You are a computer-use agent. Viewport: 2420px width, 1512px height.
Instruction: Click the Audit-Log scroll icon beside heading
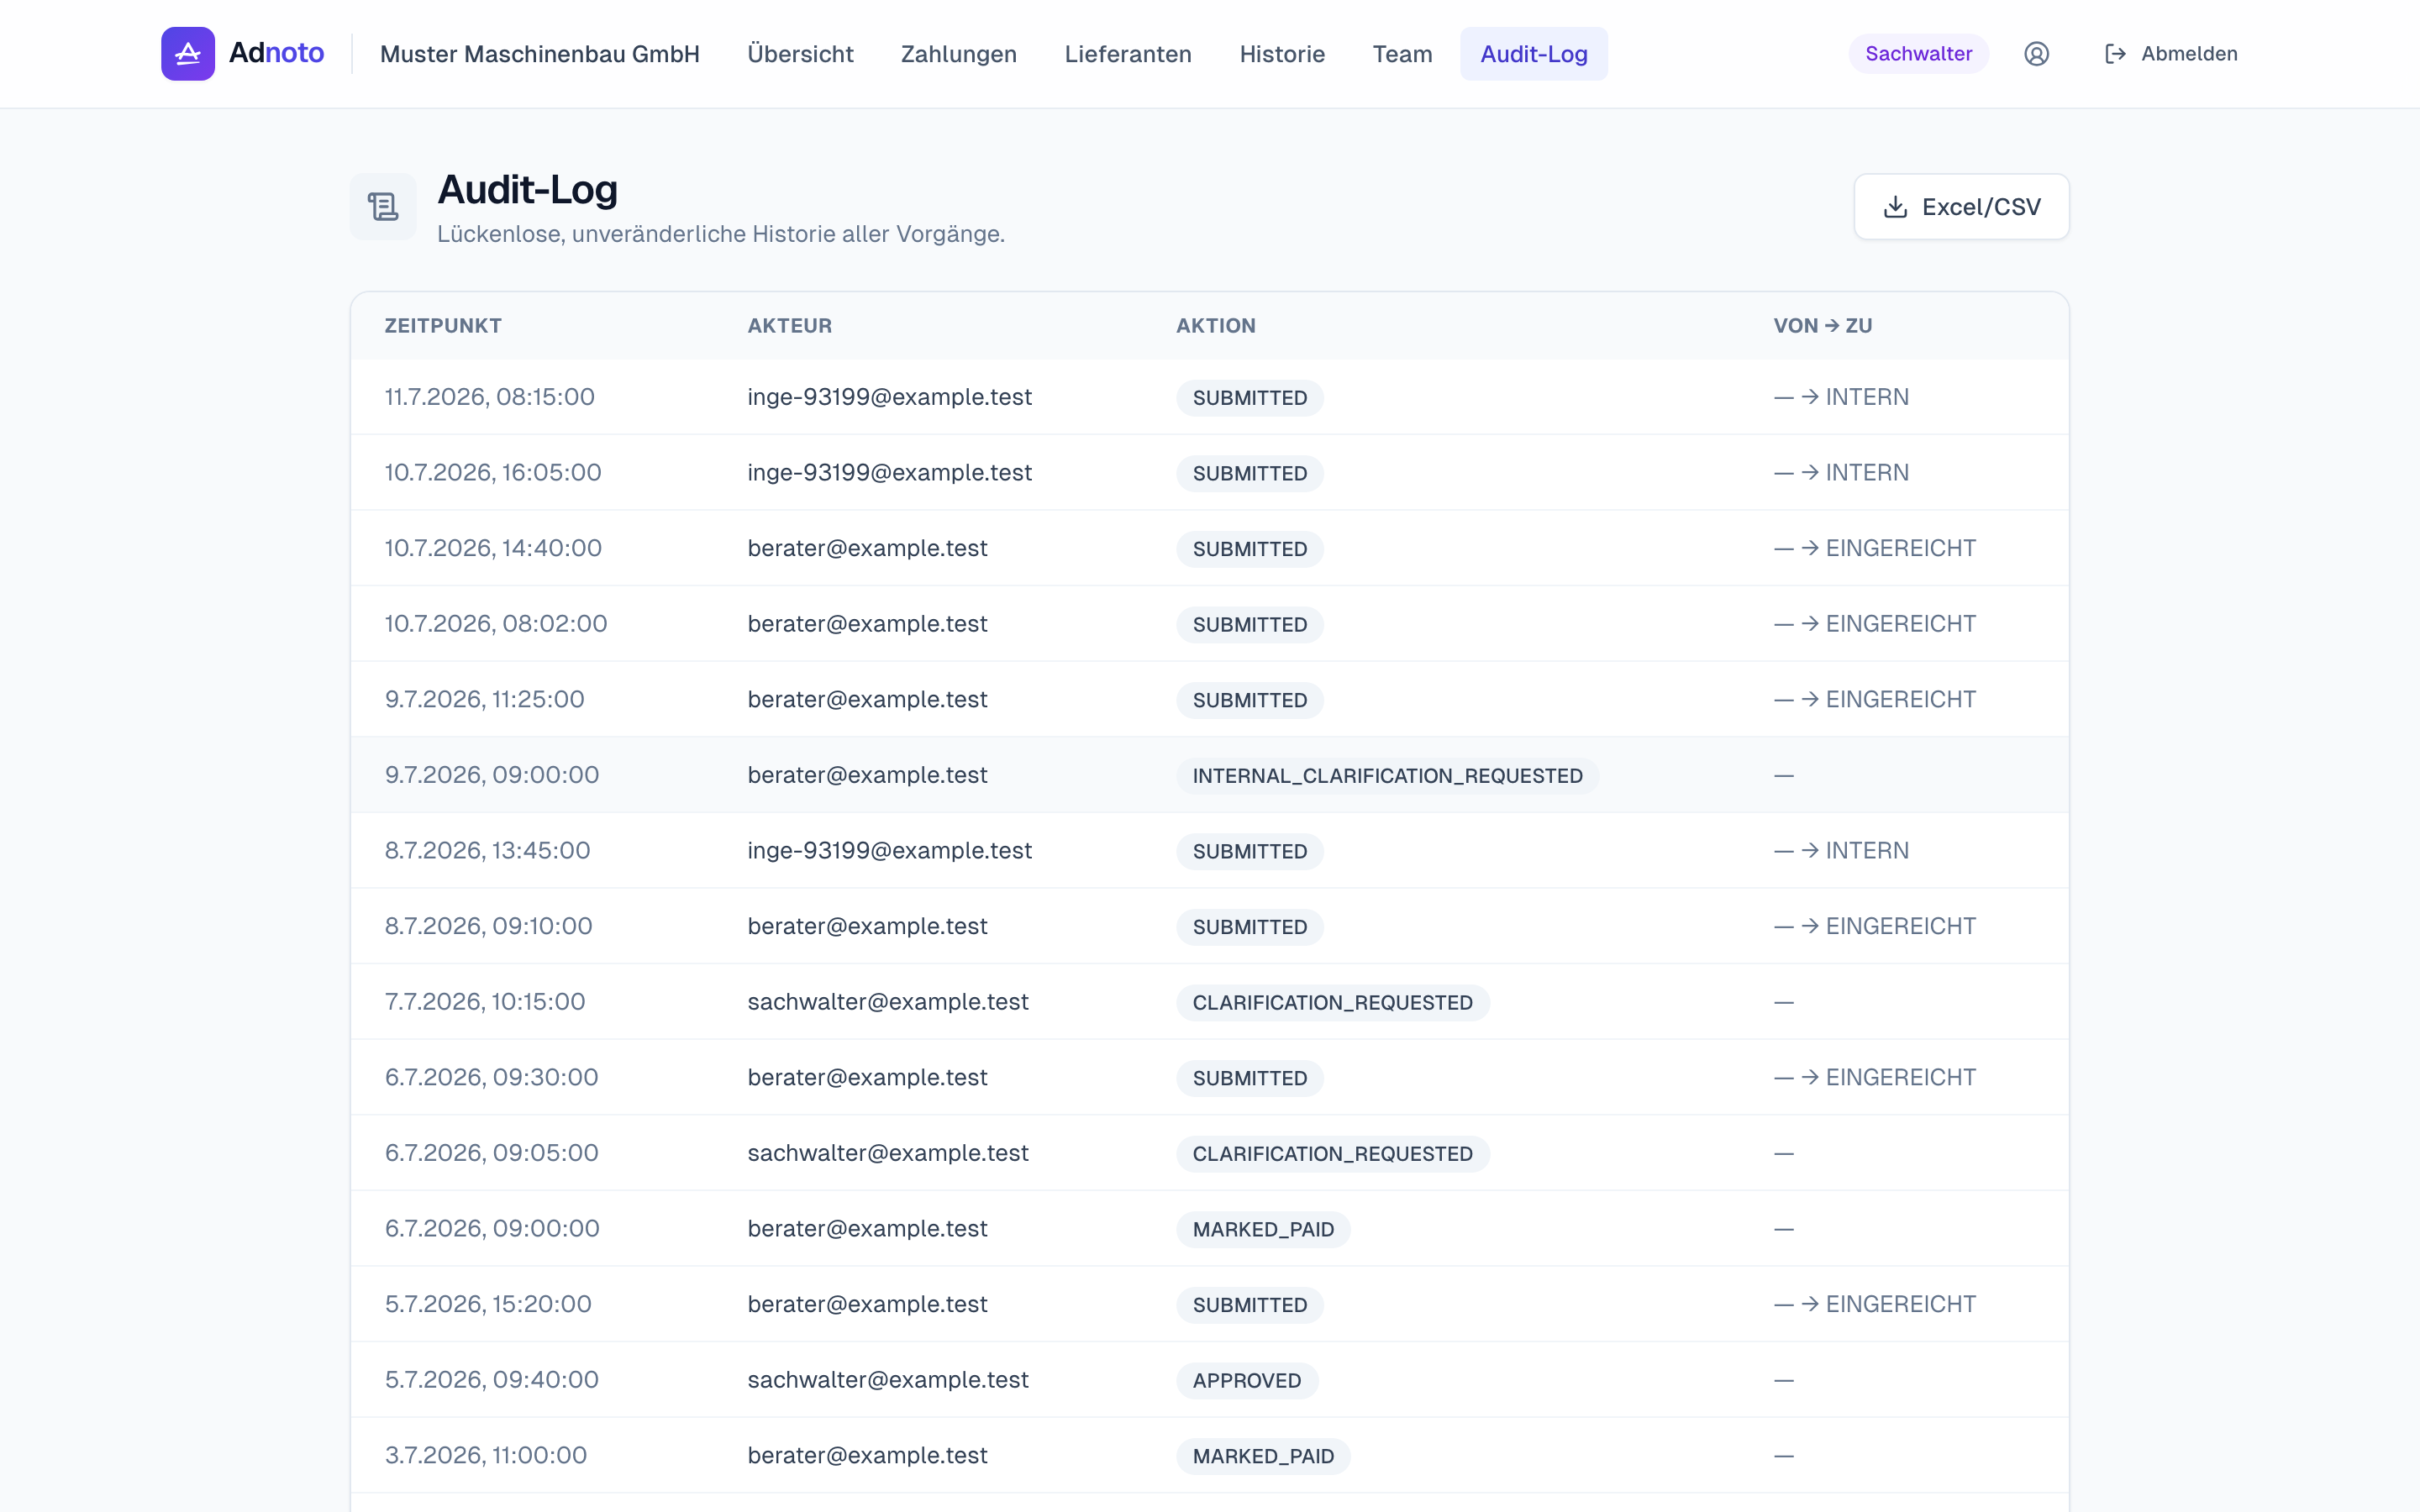pyautogui.click(x=383, y=207)
